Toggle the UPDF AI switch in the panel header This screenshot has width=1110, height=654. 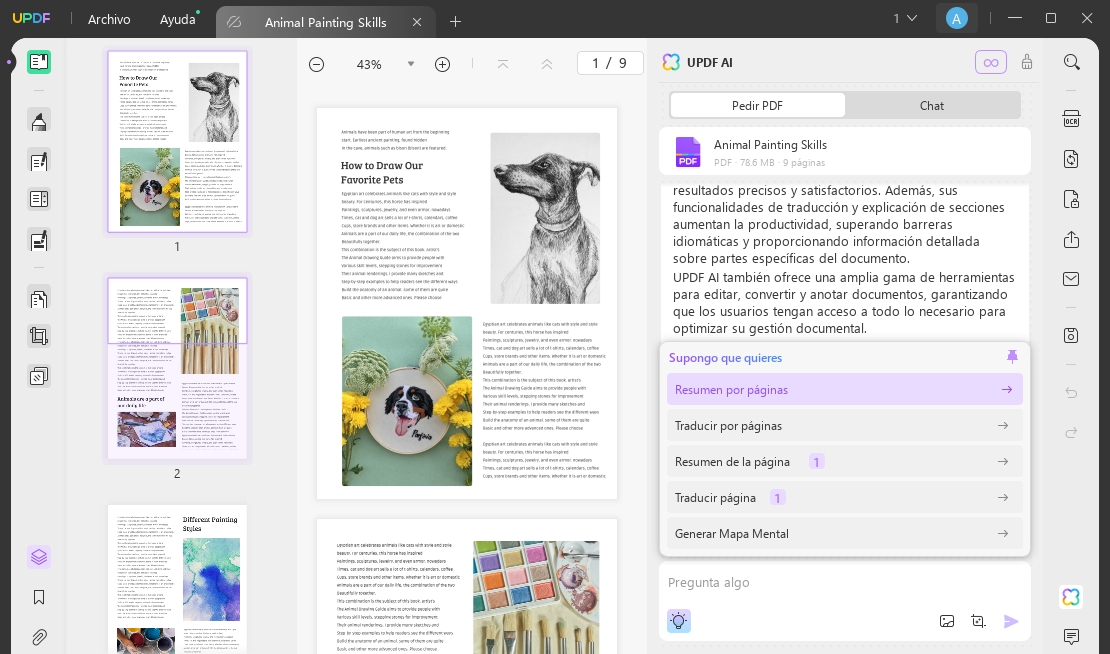point(991,62)
